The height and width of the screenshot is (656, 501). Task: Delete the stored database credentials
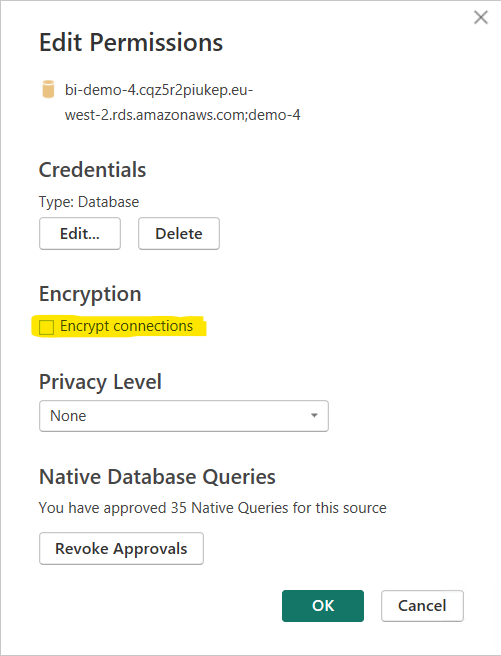[179, 233]
